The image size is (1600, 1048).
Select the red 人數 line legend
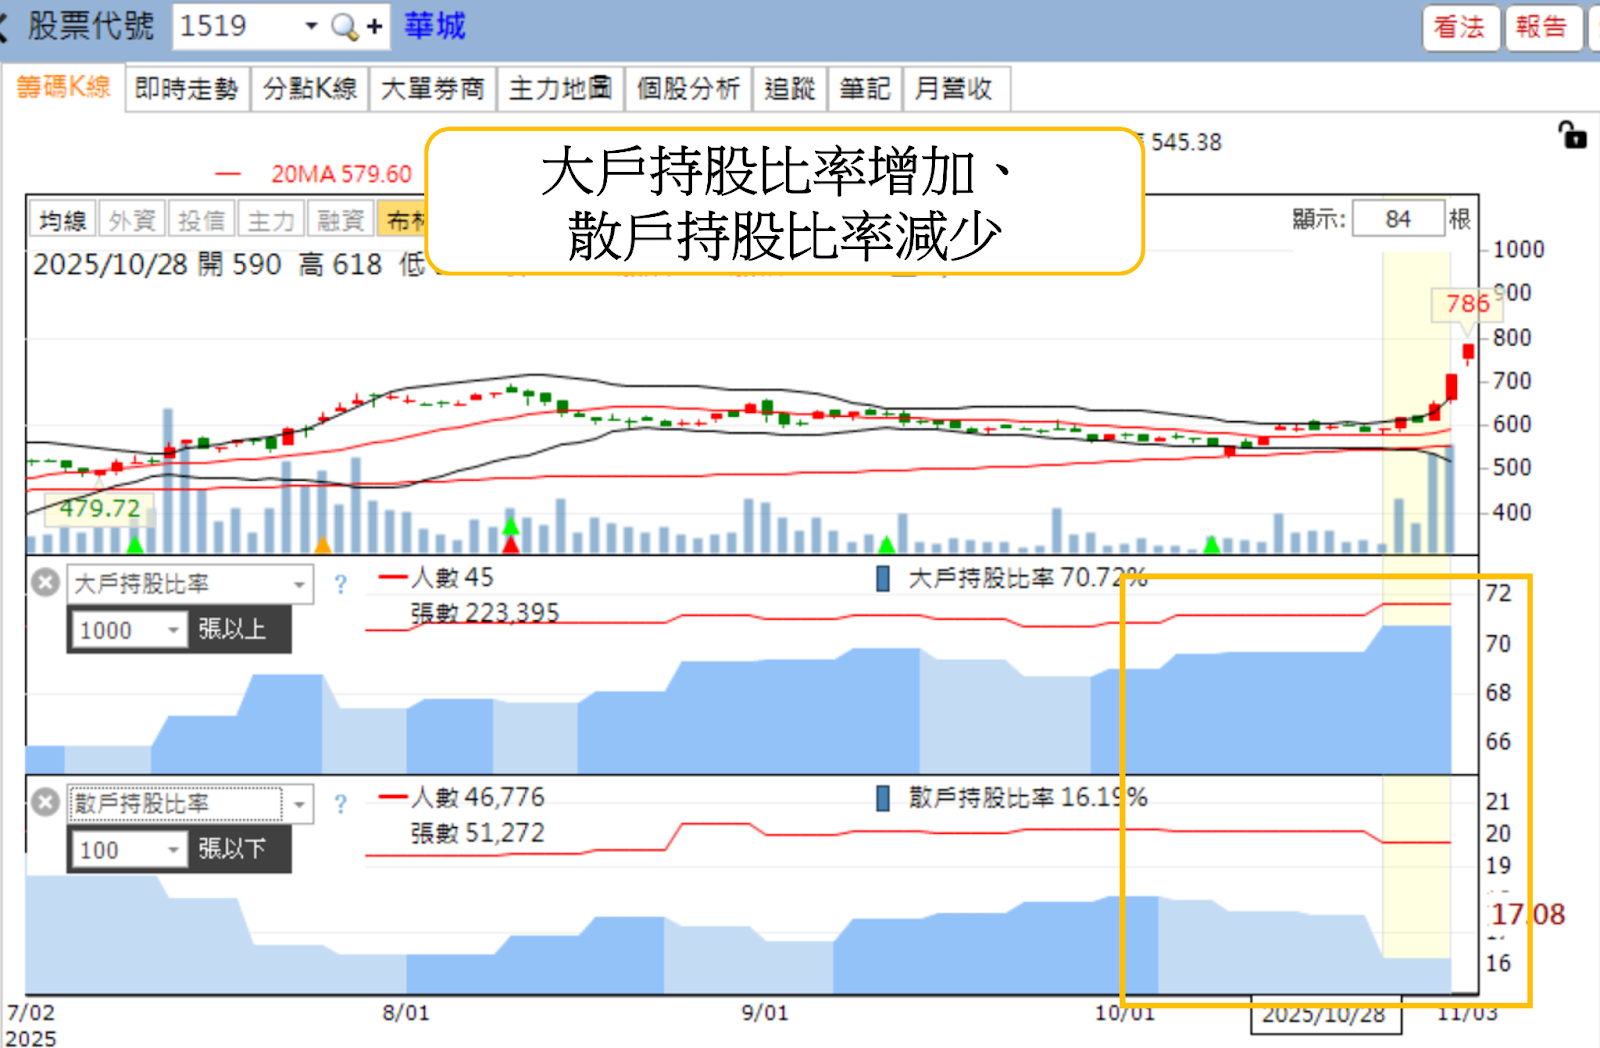(399, 578)
